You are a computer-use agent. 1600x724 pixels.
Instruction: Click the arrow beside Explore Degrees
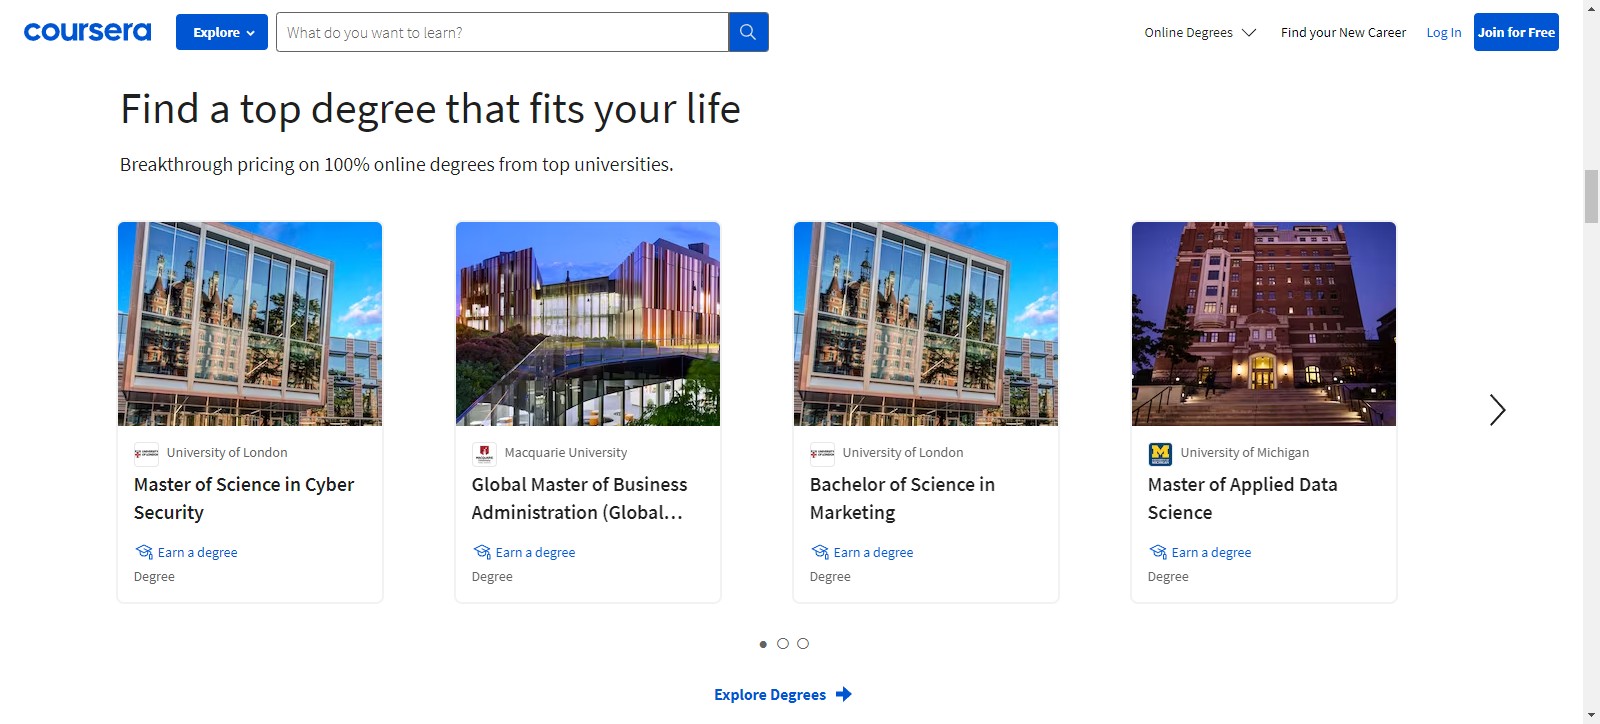pyautogui.click(x=844, y=694)
